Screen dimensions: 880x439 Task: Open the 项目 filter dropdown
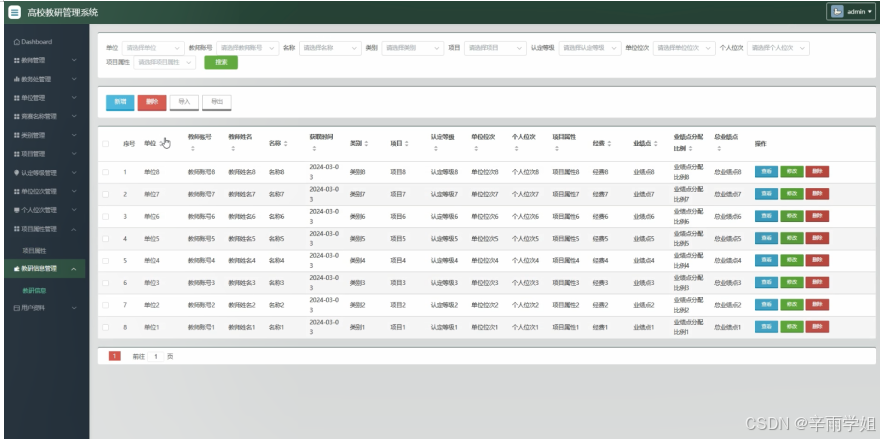tap(495, 48)
